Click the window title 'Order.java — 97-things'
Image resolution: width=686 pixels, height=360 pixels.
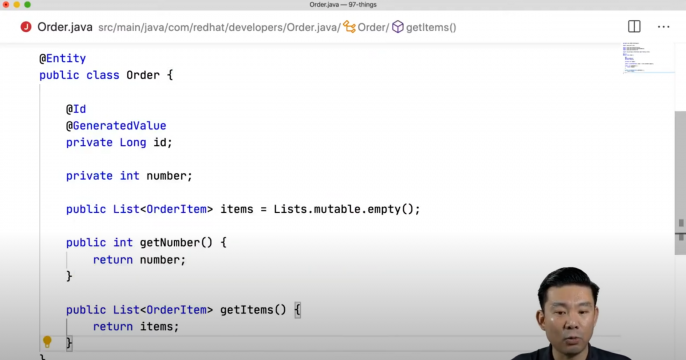343,5
